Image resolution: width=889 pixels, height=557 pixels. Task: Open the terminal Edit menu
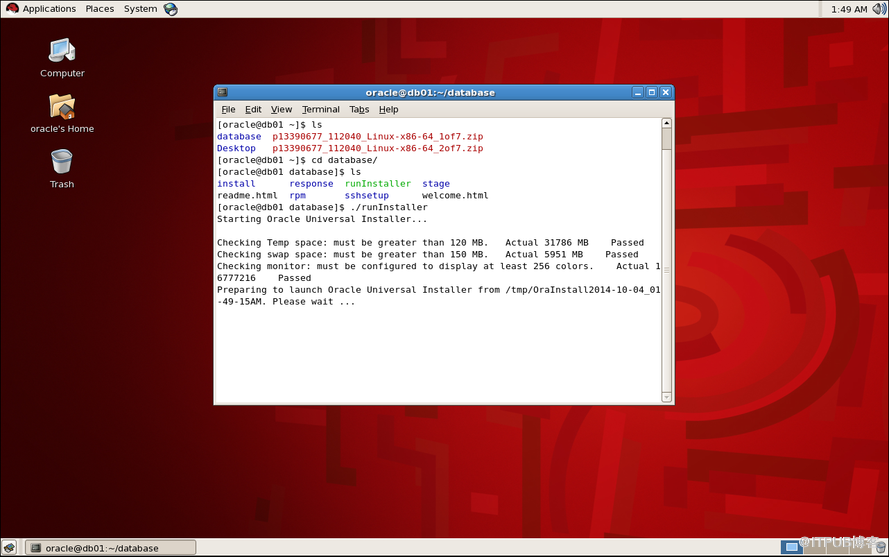click(253, 109)
